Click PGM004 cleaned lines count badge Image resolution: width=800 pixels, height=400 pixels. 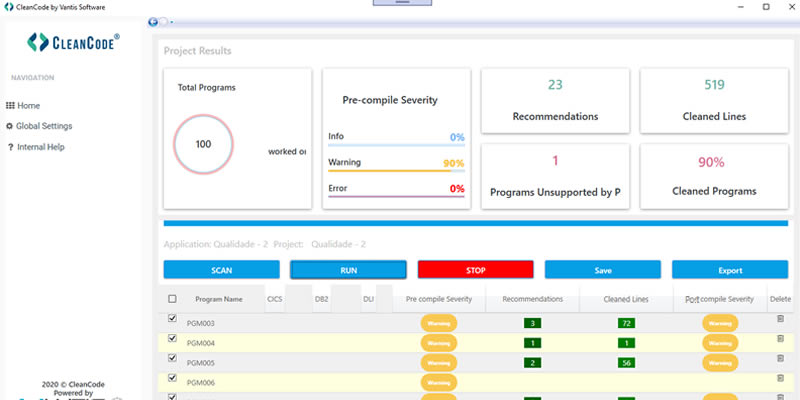pyautogui.click(x=626, y=343)
